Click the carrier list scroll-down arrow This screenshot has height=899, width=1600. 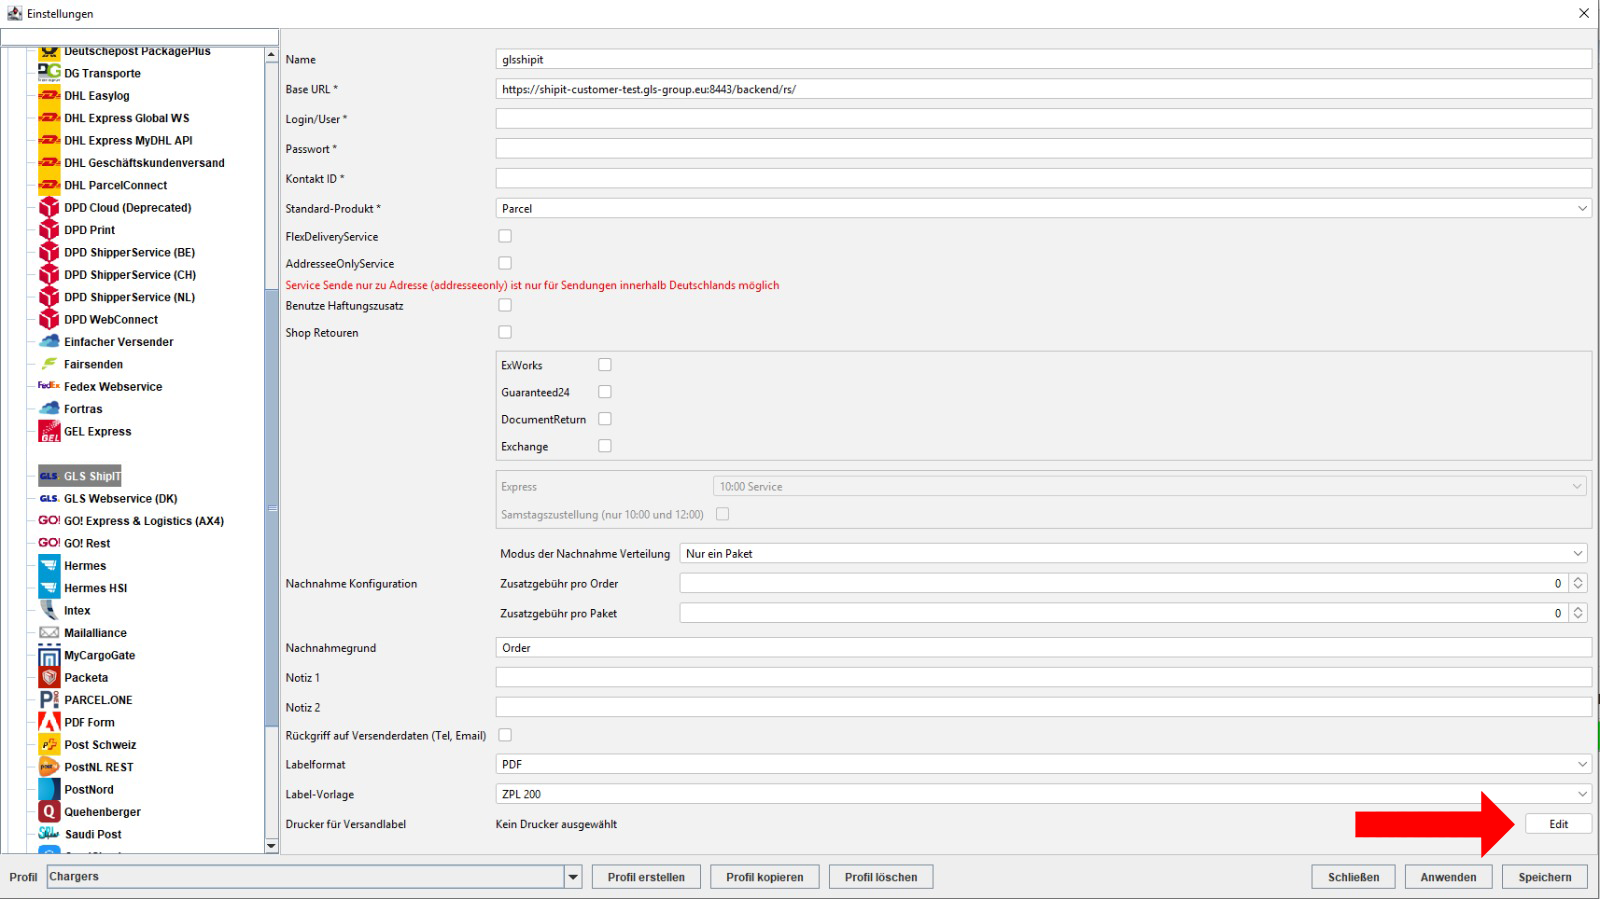click(271, 846)
